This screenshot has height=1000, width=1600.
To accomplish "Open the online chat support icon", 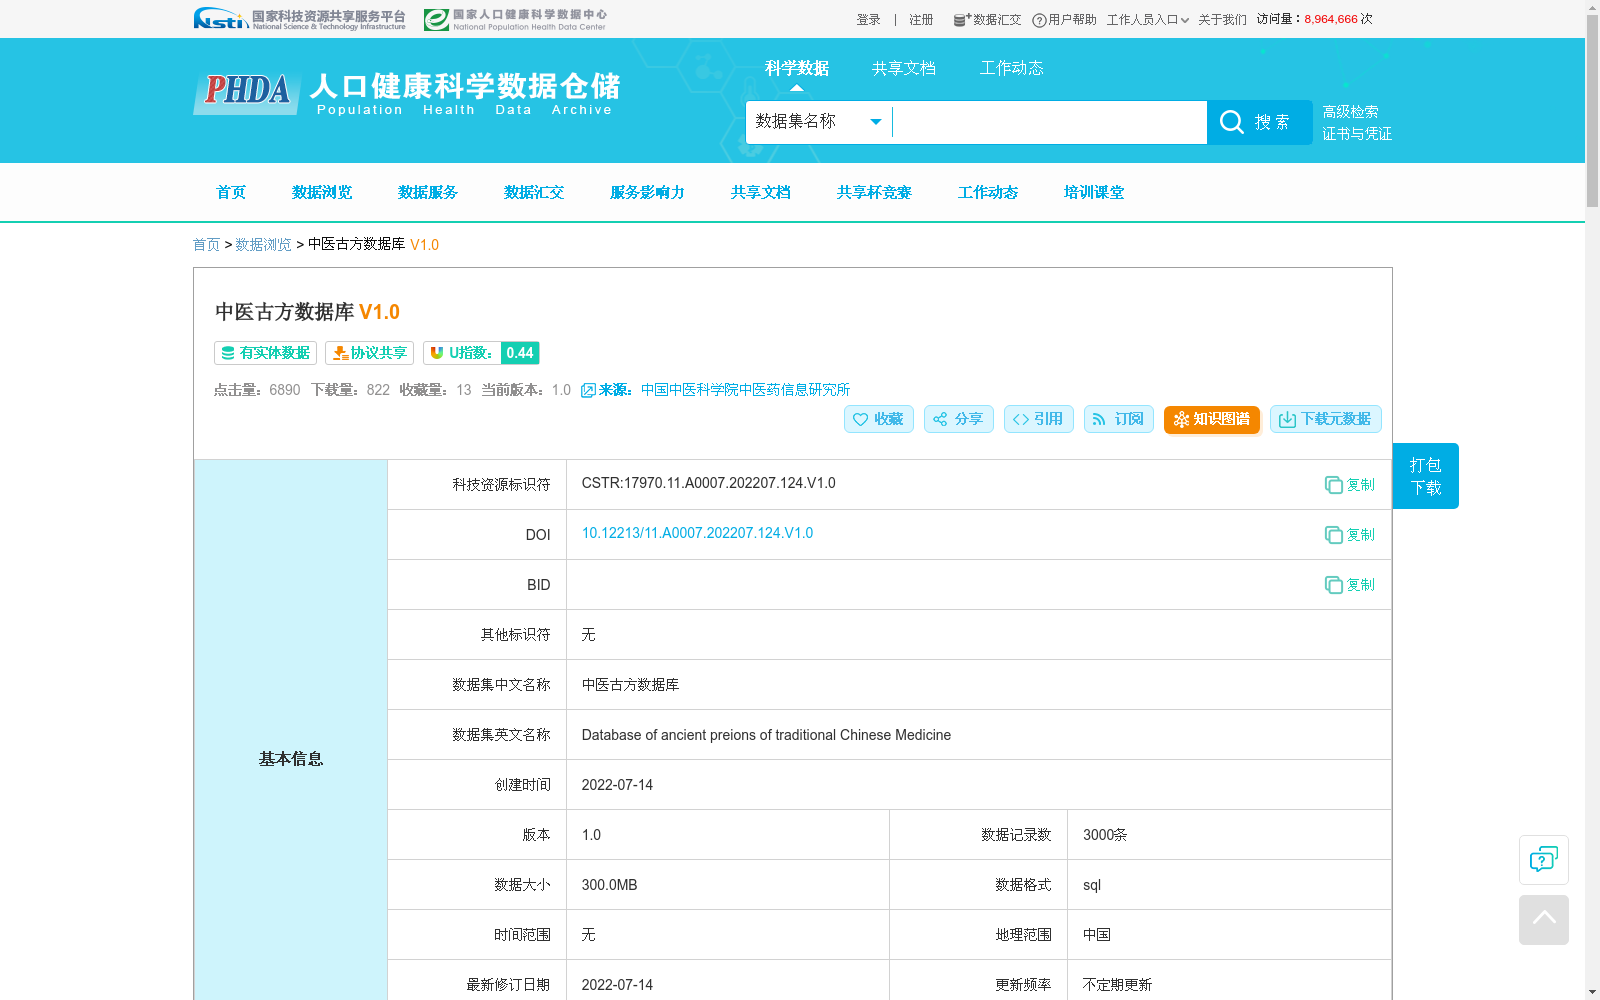I will click(x=1543, y=860).
